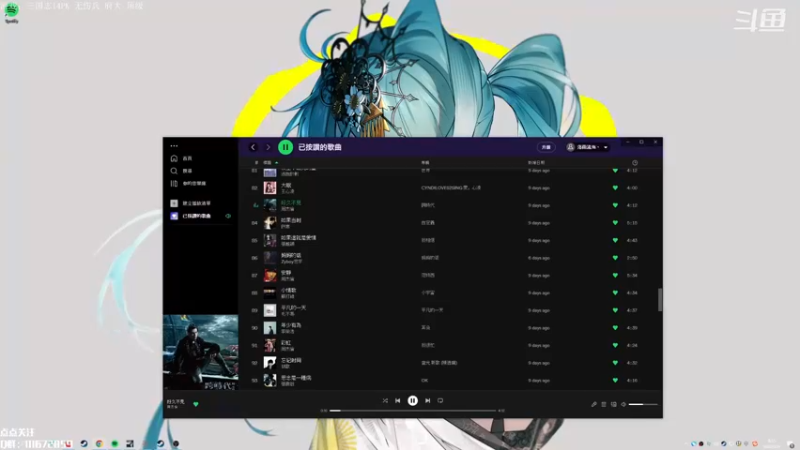Toggle shuffle in the player controls
The height and width of the screenshot is (450, 800).
point(385,401)
